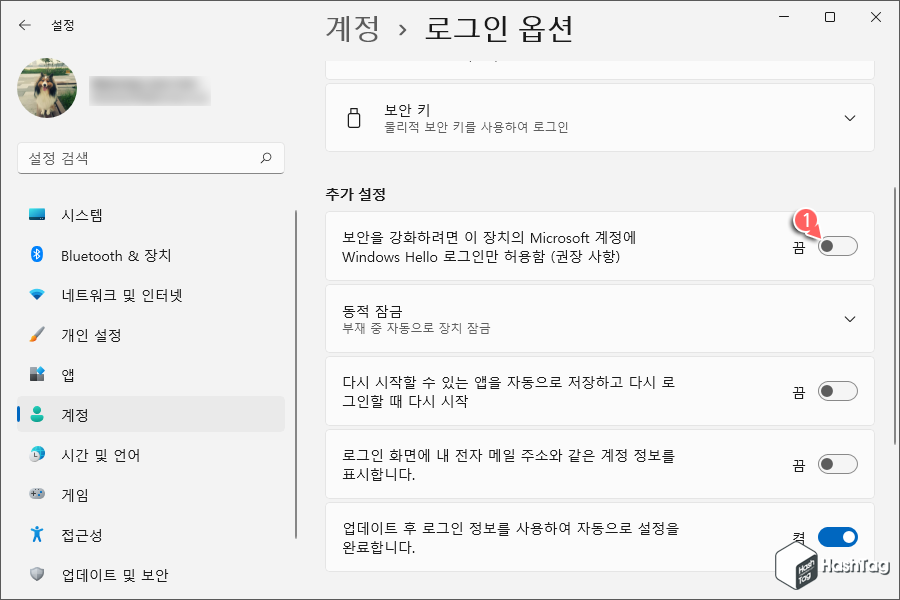Click the user profile picture
Viewport: 900px width, 600px height.
(x=47, y=89)
